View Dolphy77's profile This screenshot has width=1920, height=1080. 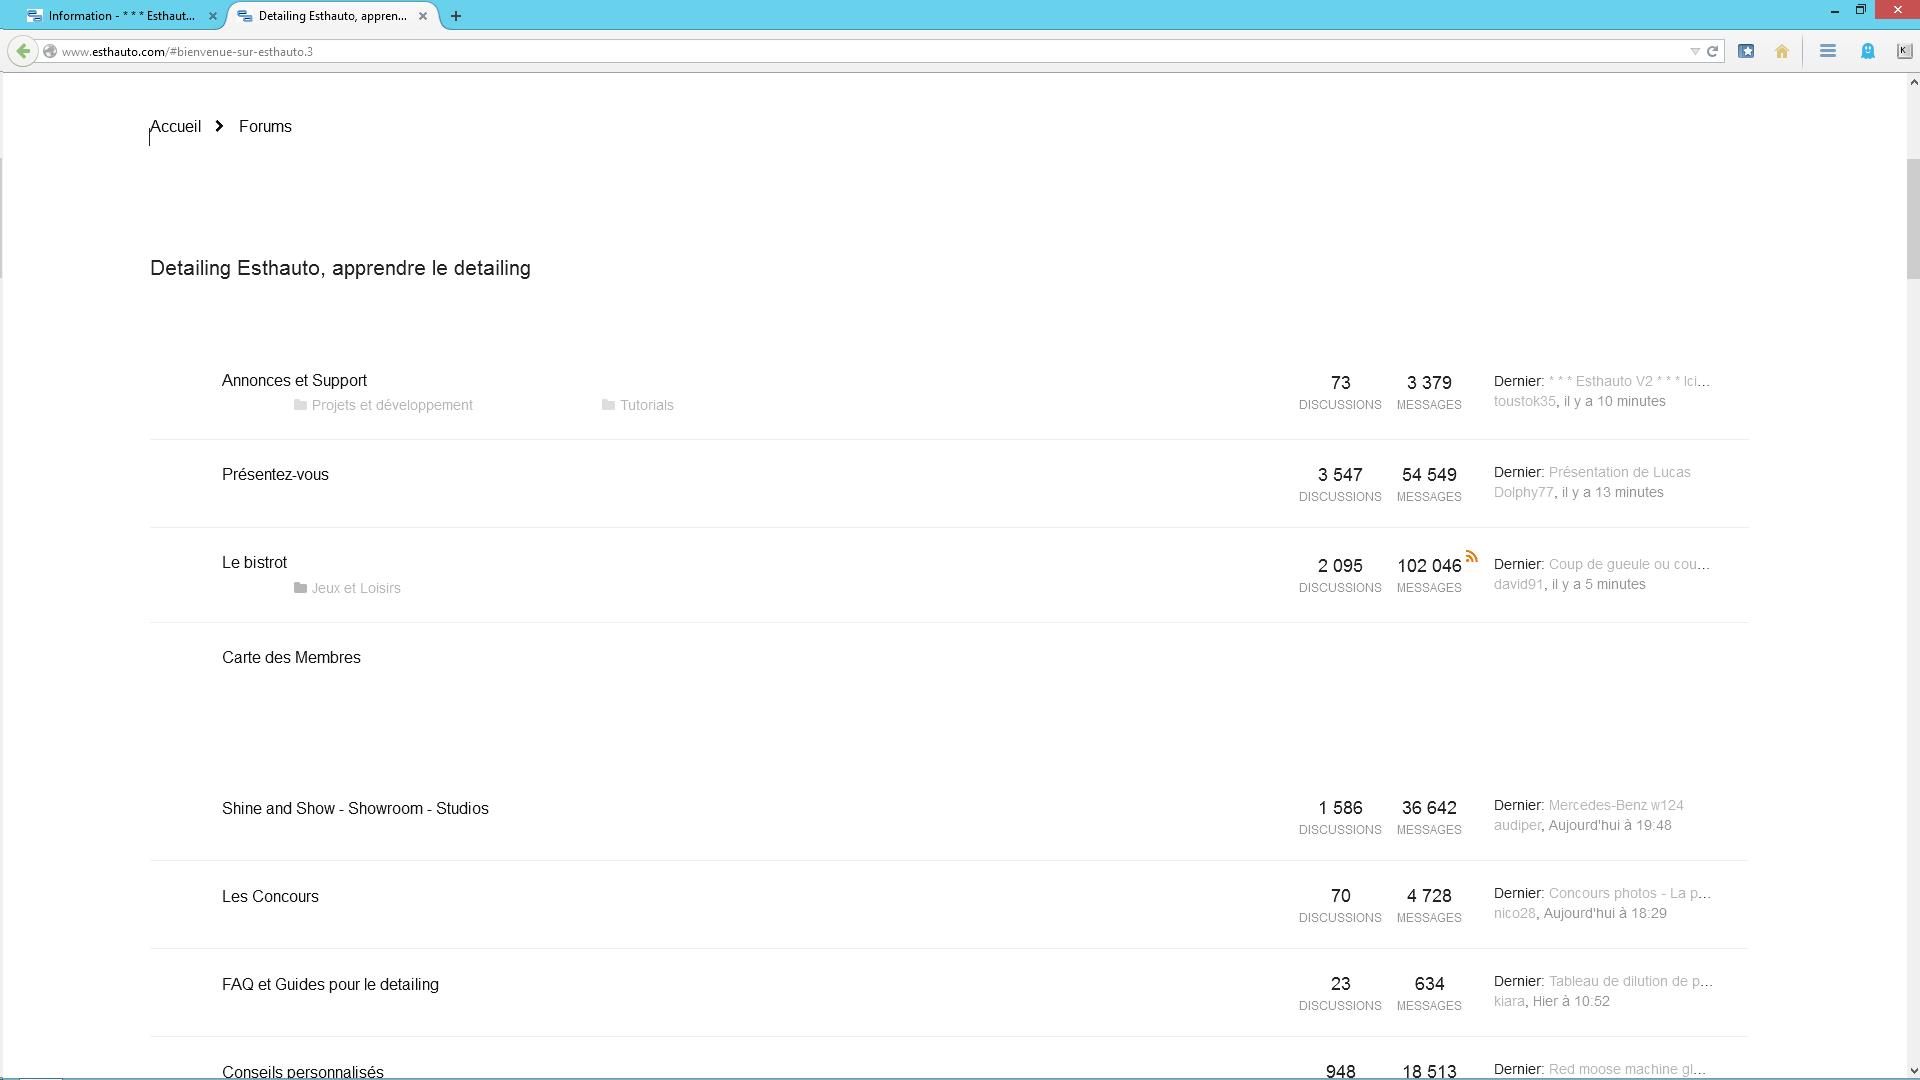pyautogui.click(x=1524, y=492)
